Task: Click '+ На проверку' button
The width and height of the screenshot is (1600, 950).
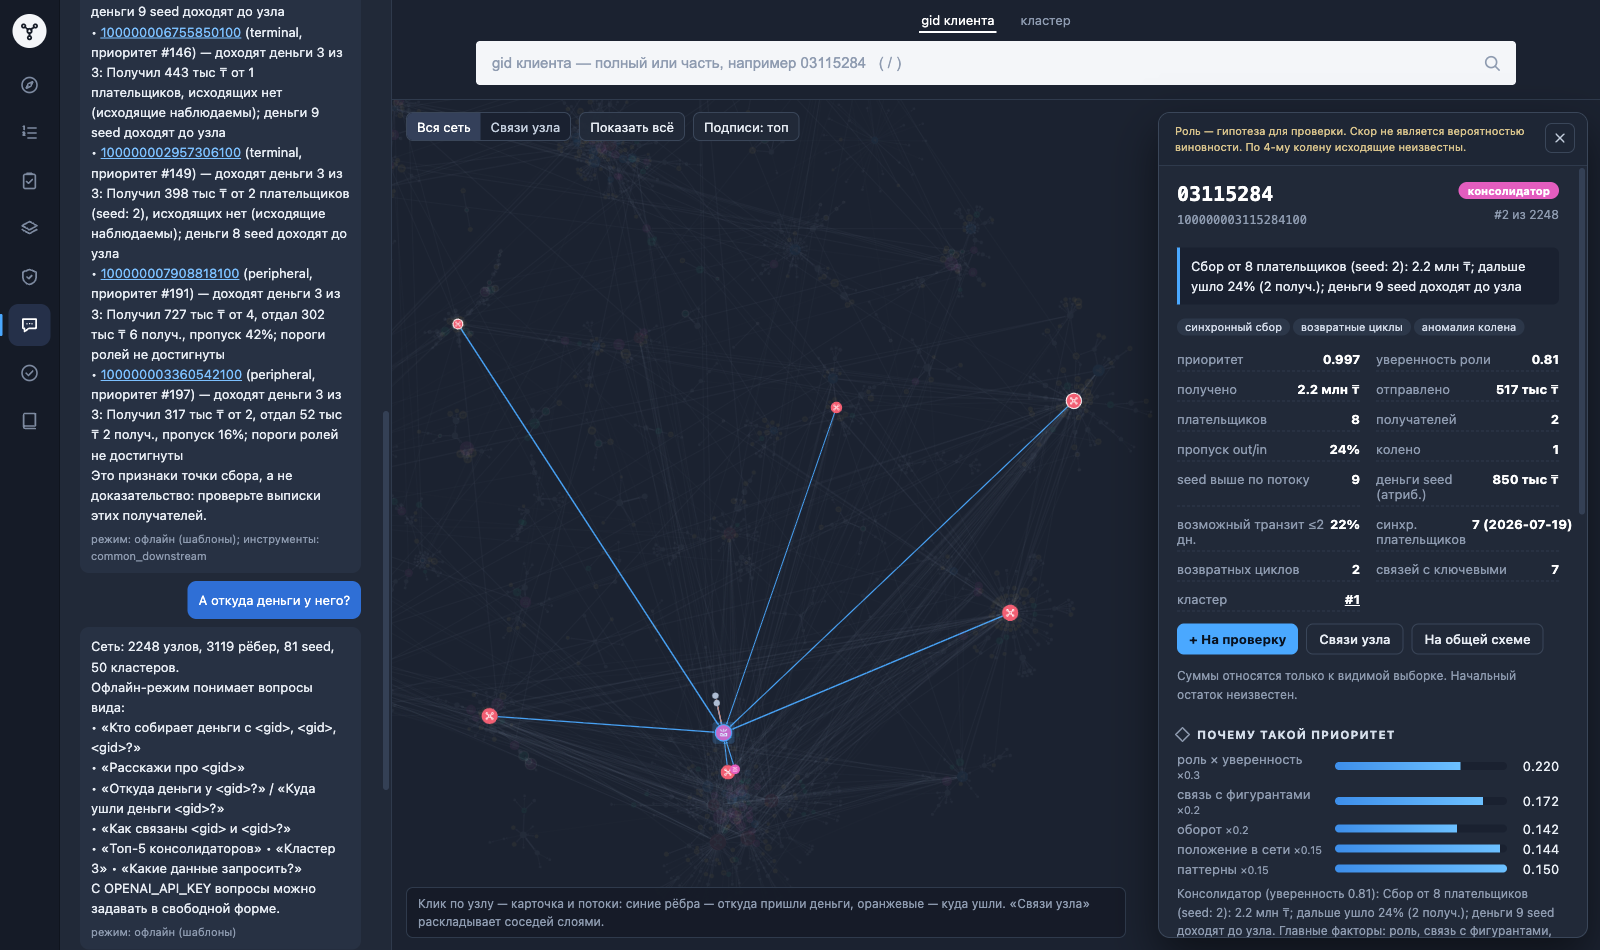Action: point(1237,639)
